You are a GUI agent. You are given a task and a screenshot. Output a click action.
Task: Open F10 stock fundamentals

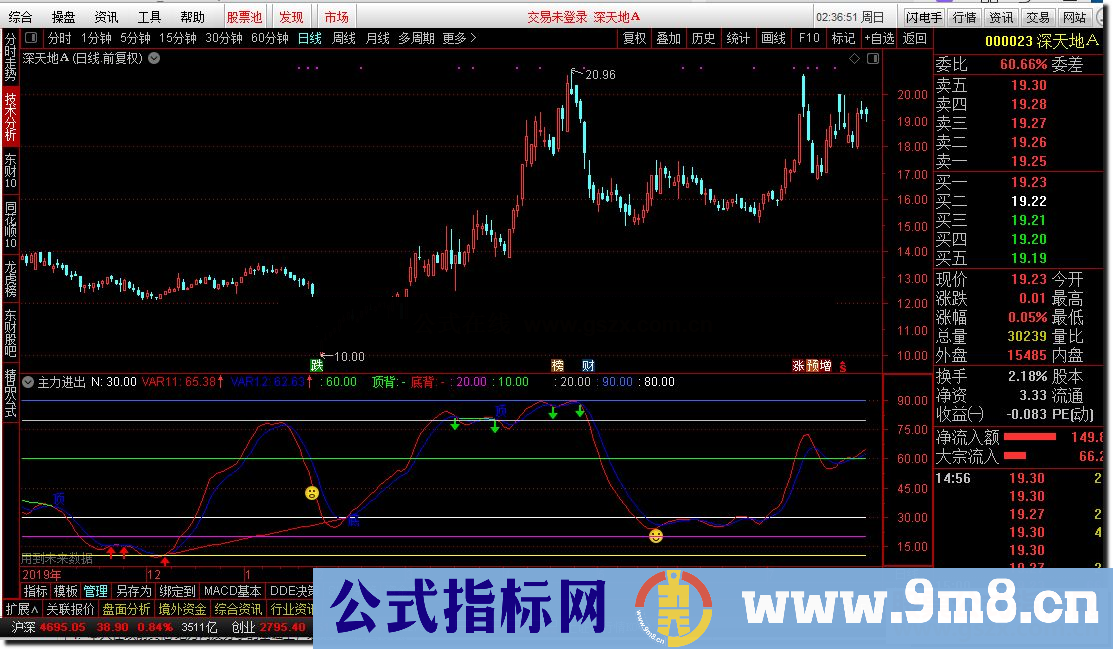pos(806,38)
